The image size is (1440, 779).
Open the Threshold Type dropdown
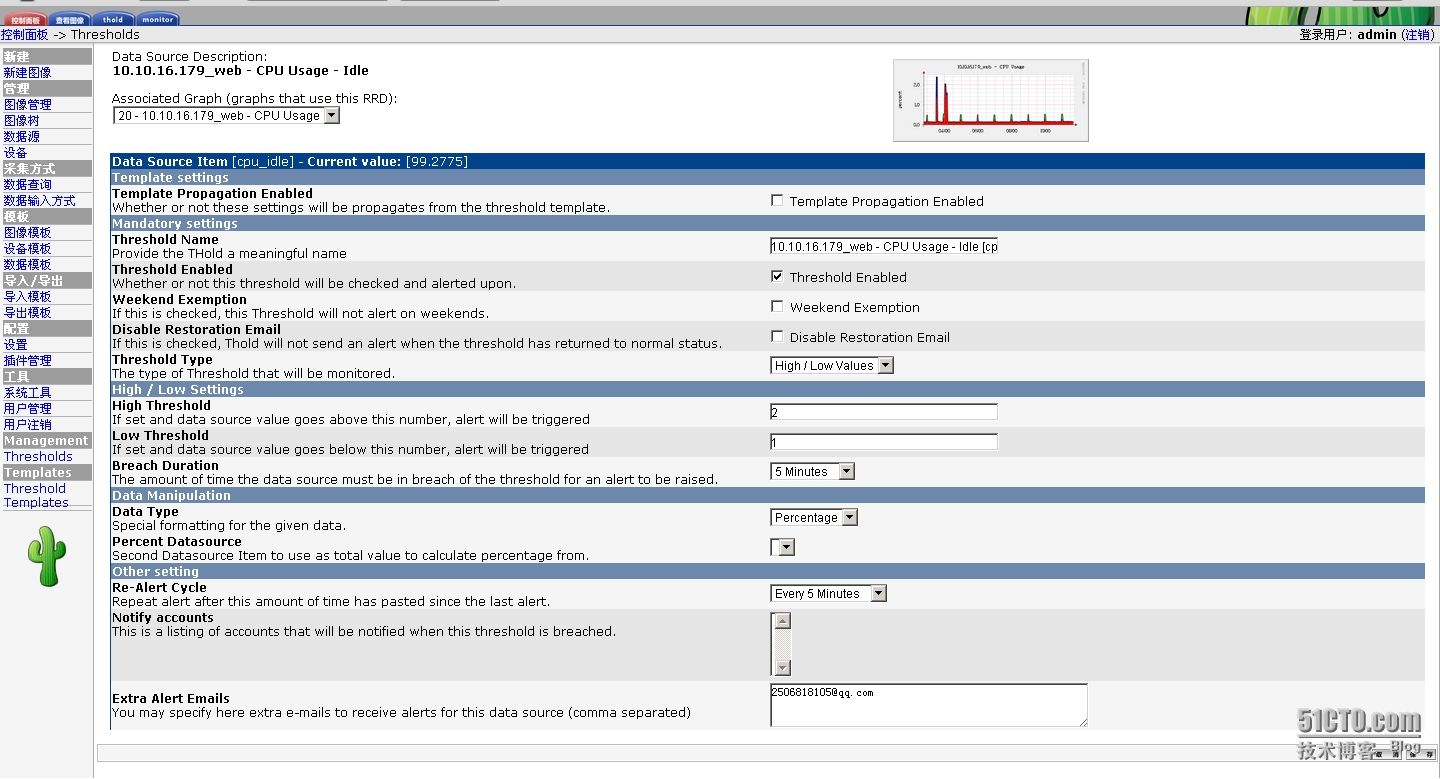coord(832,365)
